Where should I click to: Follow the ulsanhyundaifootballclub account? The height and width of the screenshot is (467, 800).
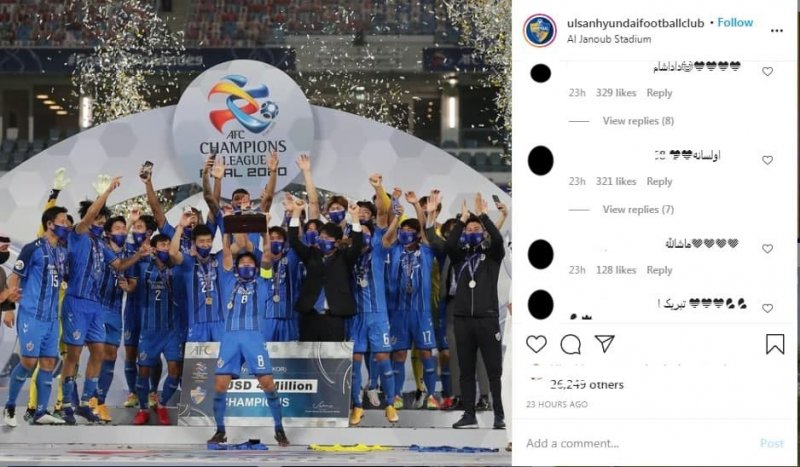tap(735, 22)
